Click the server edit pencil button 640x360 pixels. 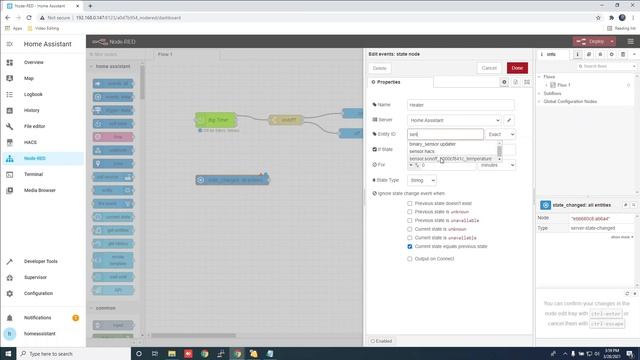coord(509,120)
